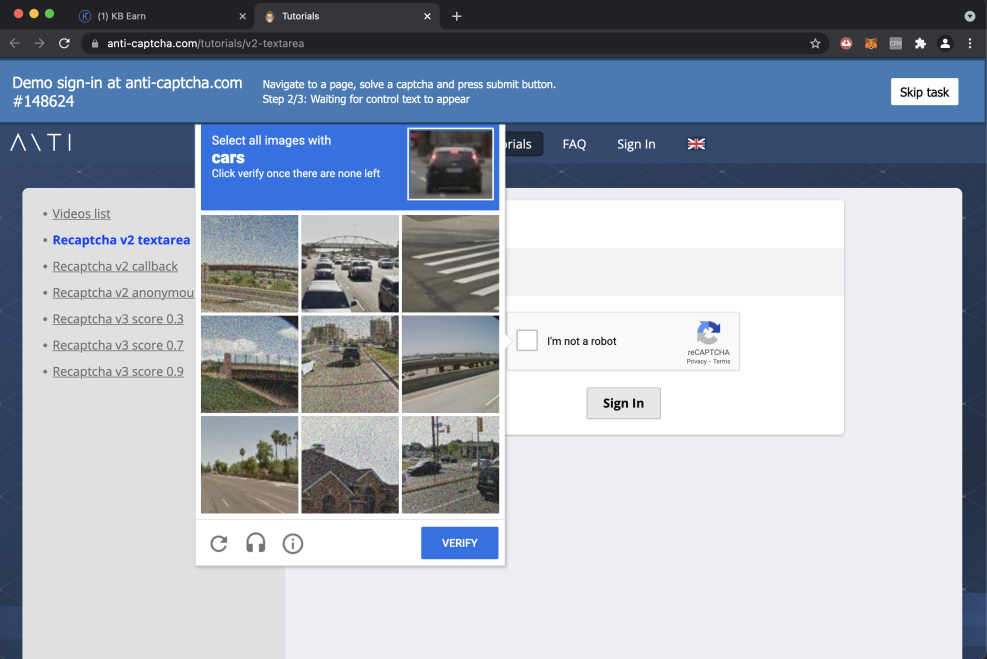Open the Chrome three-dot menu

(970, 44)
